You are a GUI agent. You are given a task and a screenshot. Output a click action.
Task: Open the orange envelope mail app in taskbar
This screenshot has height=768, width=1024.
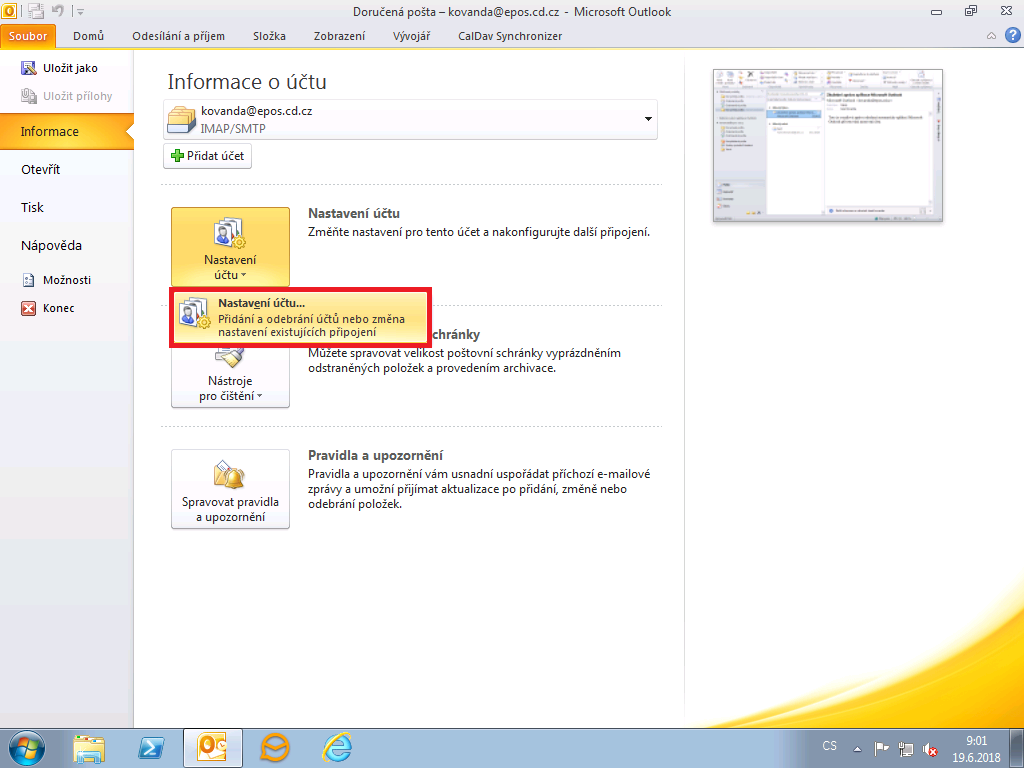pos(275,748)
